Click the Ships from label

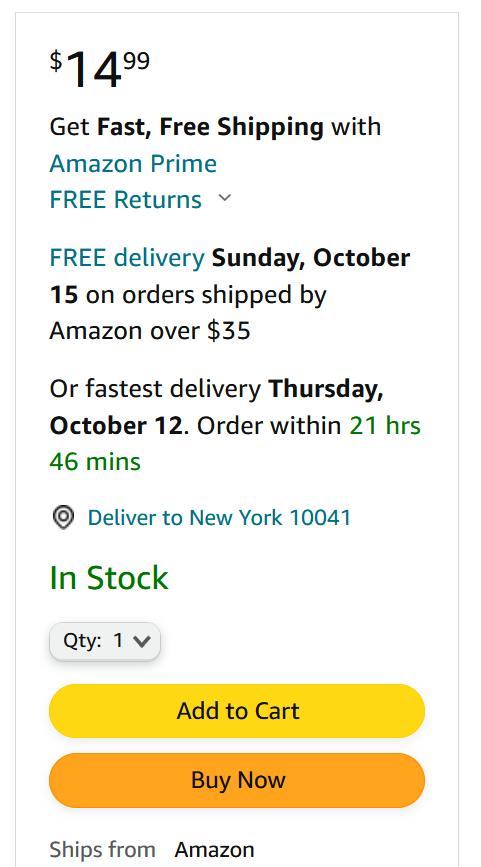click(102, 850)
